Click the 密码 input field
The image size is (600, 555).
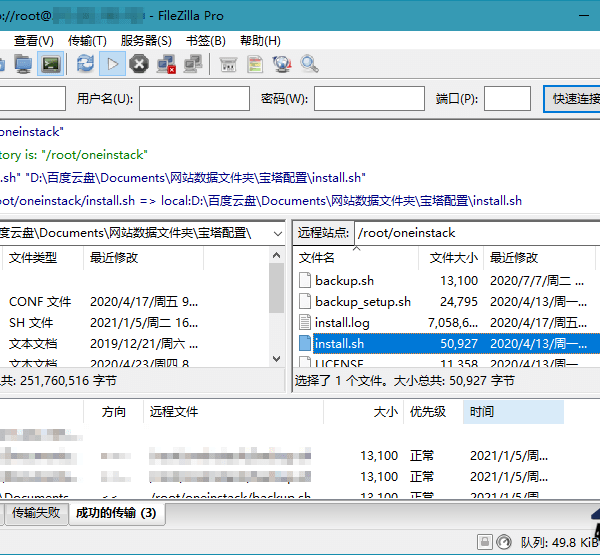pyautogui.click(x=369, y=98)
